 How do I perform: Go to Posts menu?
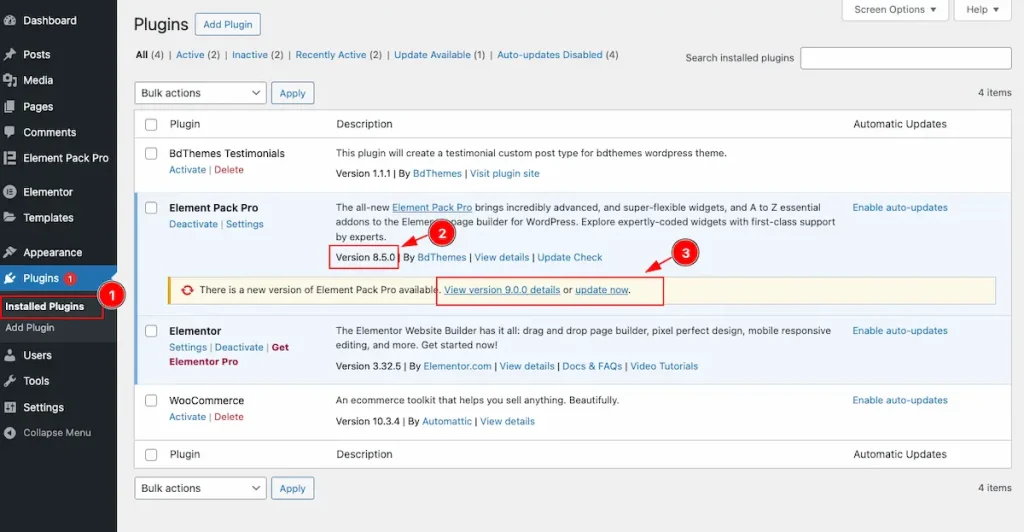click(37, 54)
